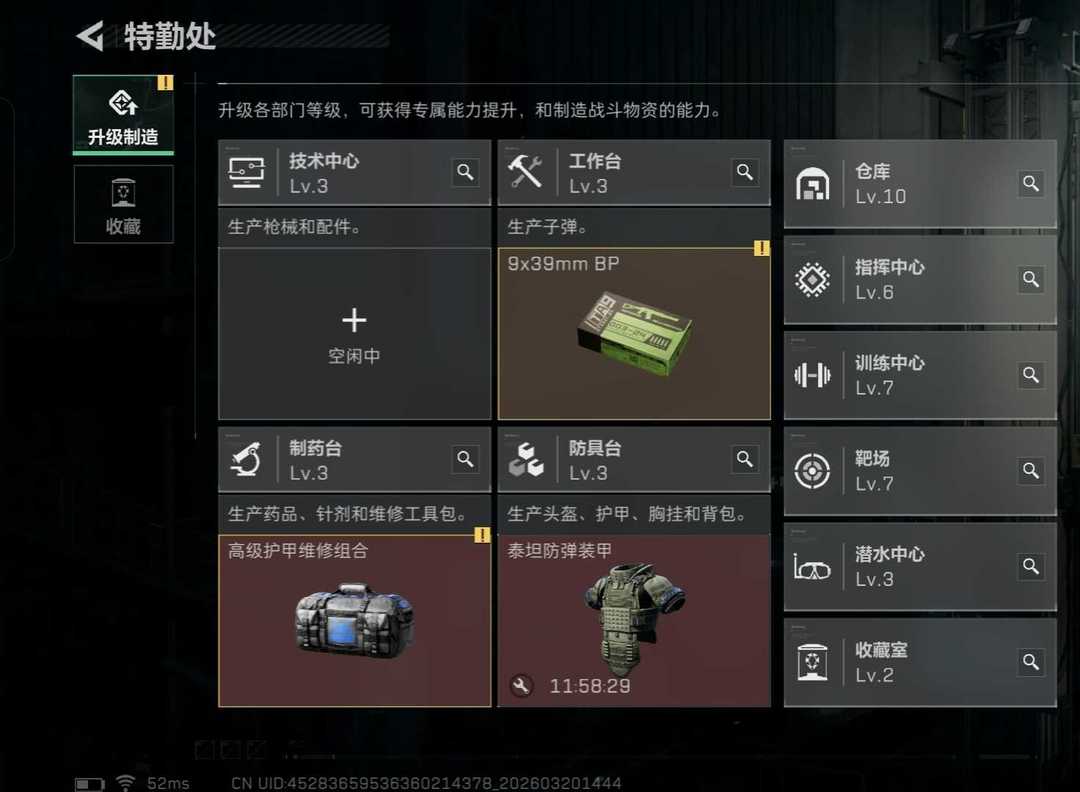Add production in the idle 空闲中 slot
This screenshot has height=792, width=1080.
(x=354, y=334)
